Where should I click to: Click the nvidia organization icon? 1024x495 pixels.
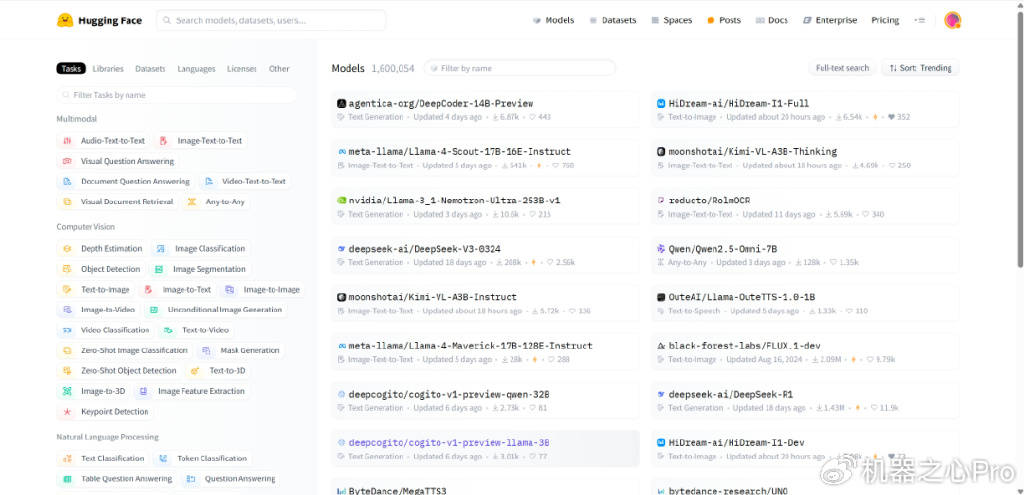pos(342,200)
